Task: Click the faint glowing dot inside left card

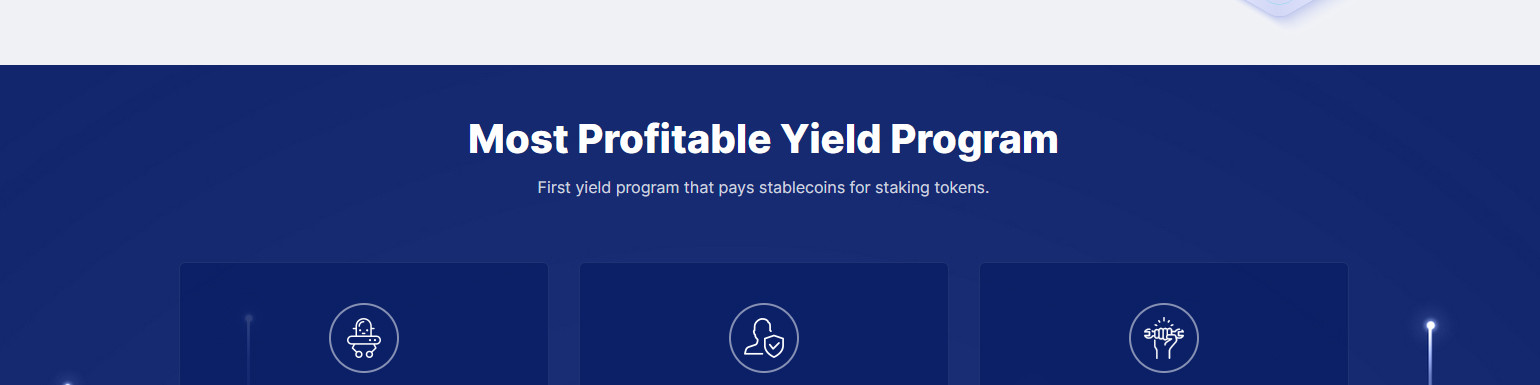Action: [x=249, y=318]
